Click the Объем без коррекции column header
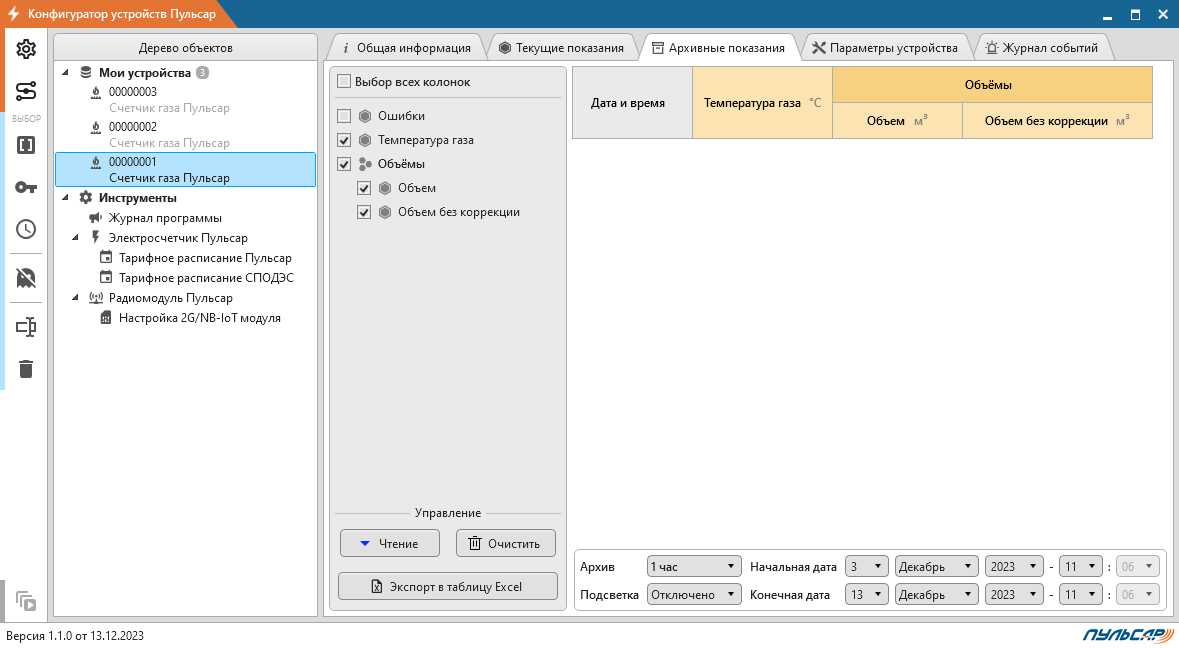Image resolution: width=1179 pixels, height=648 pixels. 1057,121
